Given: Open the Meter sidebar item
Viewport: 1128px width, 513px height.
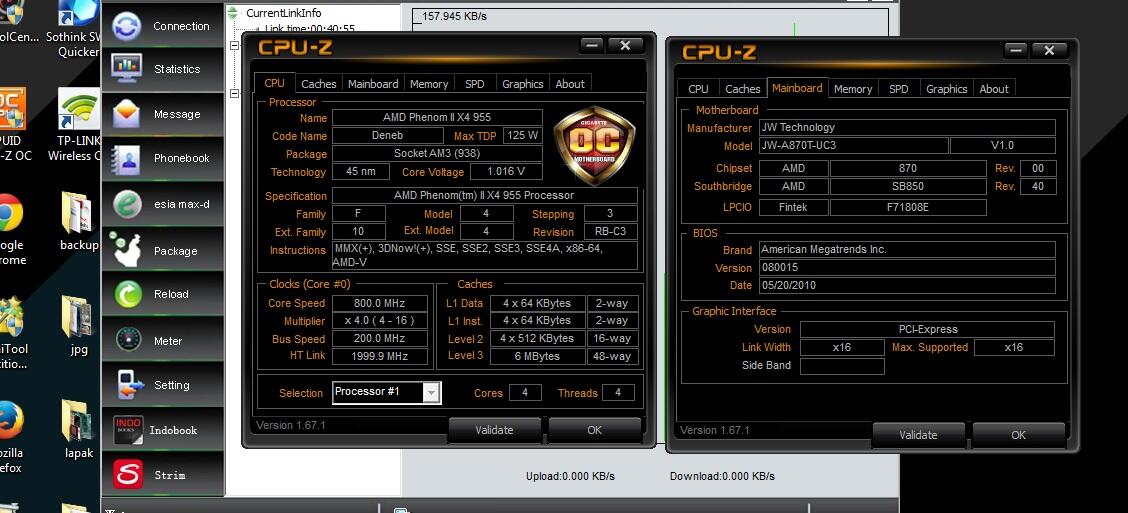Looking at the screenshot, I should (163, 340).
